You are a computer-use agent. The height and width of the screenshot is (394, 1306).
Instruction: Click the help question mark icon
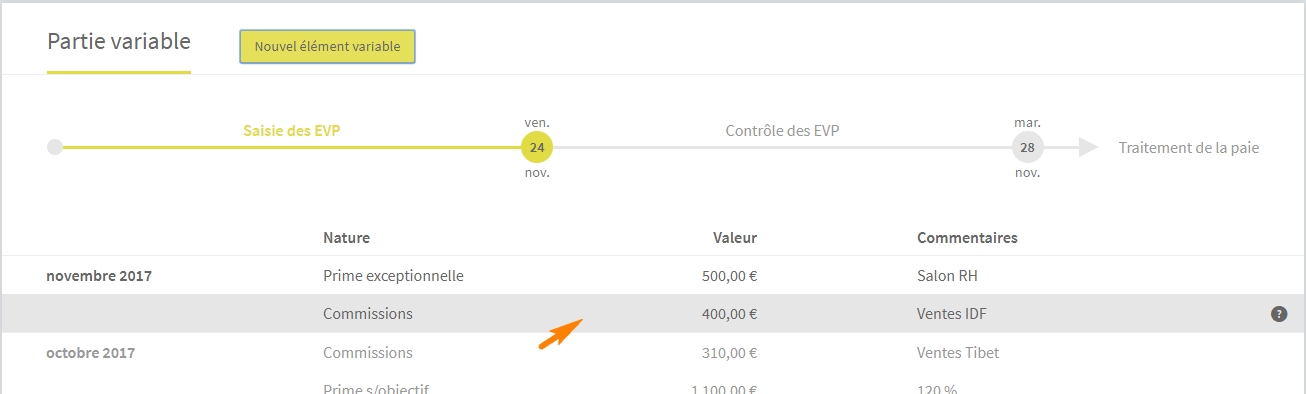coord(1278,314)
